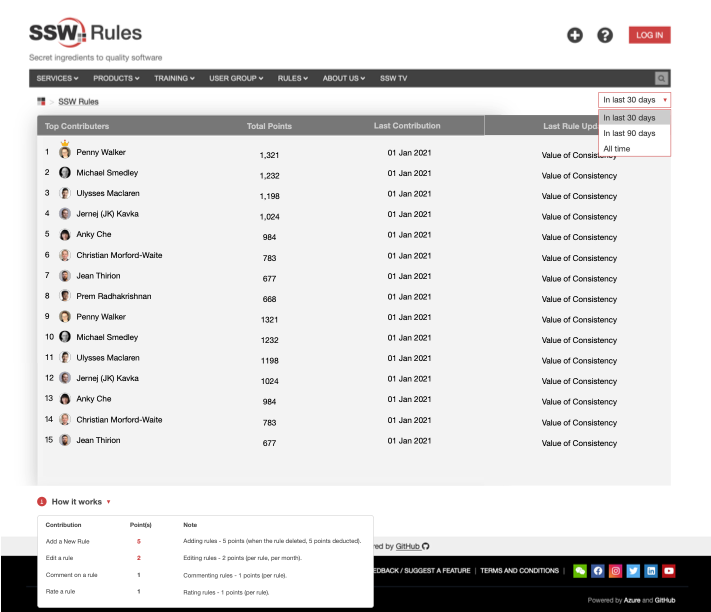Click Jernej (JK) Kavka's avatar in row 12
Image resolution: width=711 pixels, height=612 pixels.
tap(65, 378)
